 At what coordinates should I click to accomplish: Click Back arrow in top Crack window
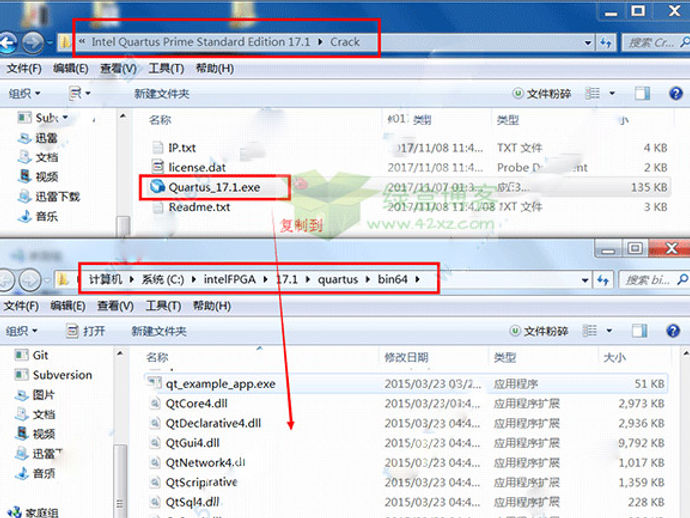click(8, 43)
